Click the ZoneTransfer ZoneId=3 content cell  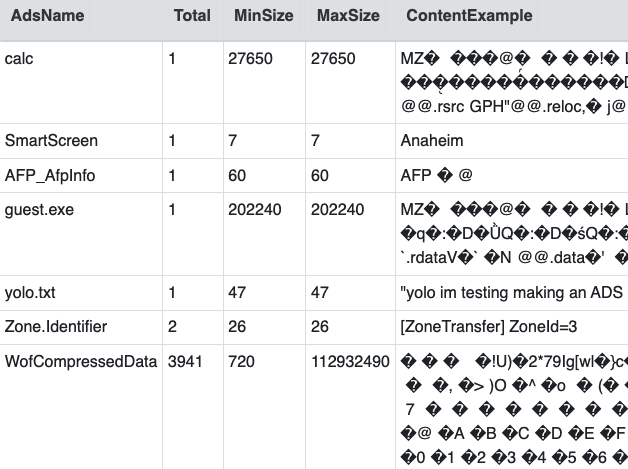point(489,327)
